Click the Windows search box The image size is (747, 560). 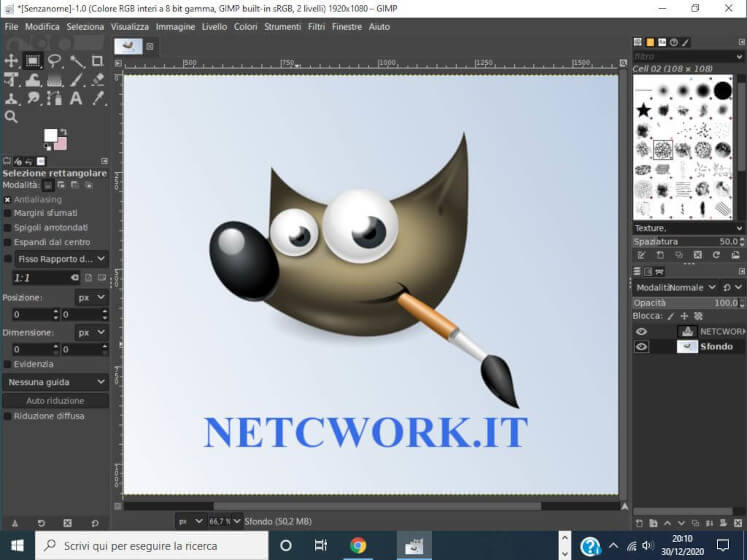(152, 545)
